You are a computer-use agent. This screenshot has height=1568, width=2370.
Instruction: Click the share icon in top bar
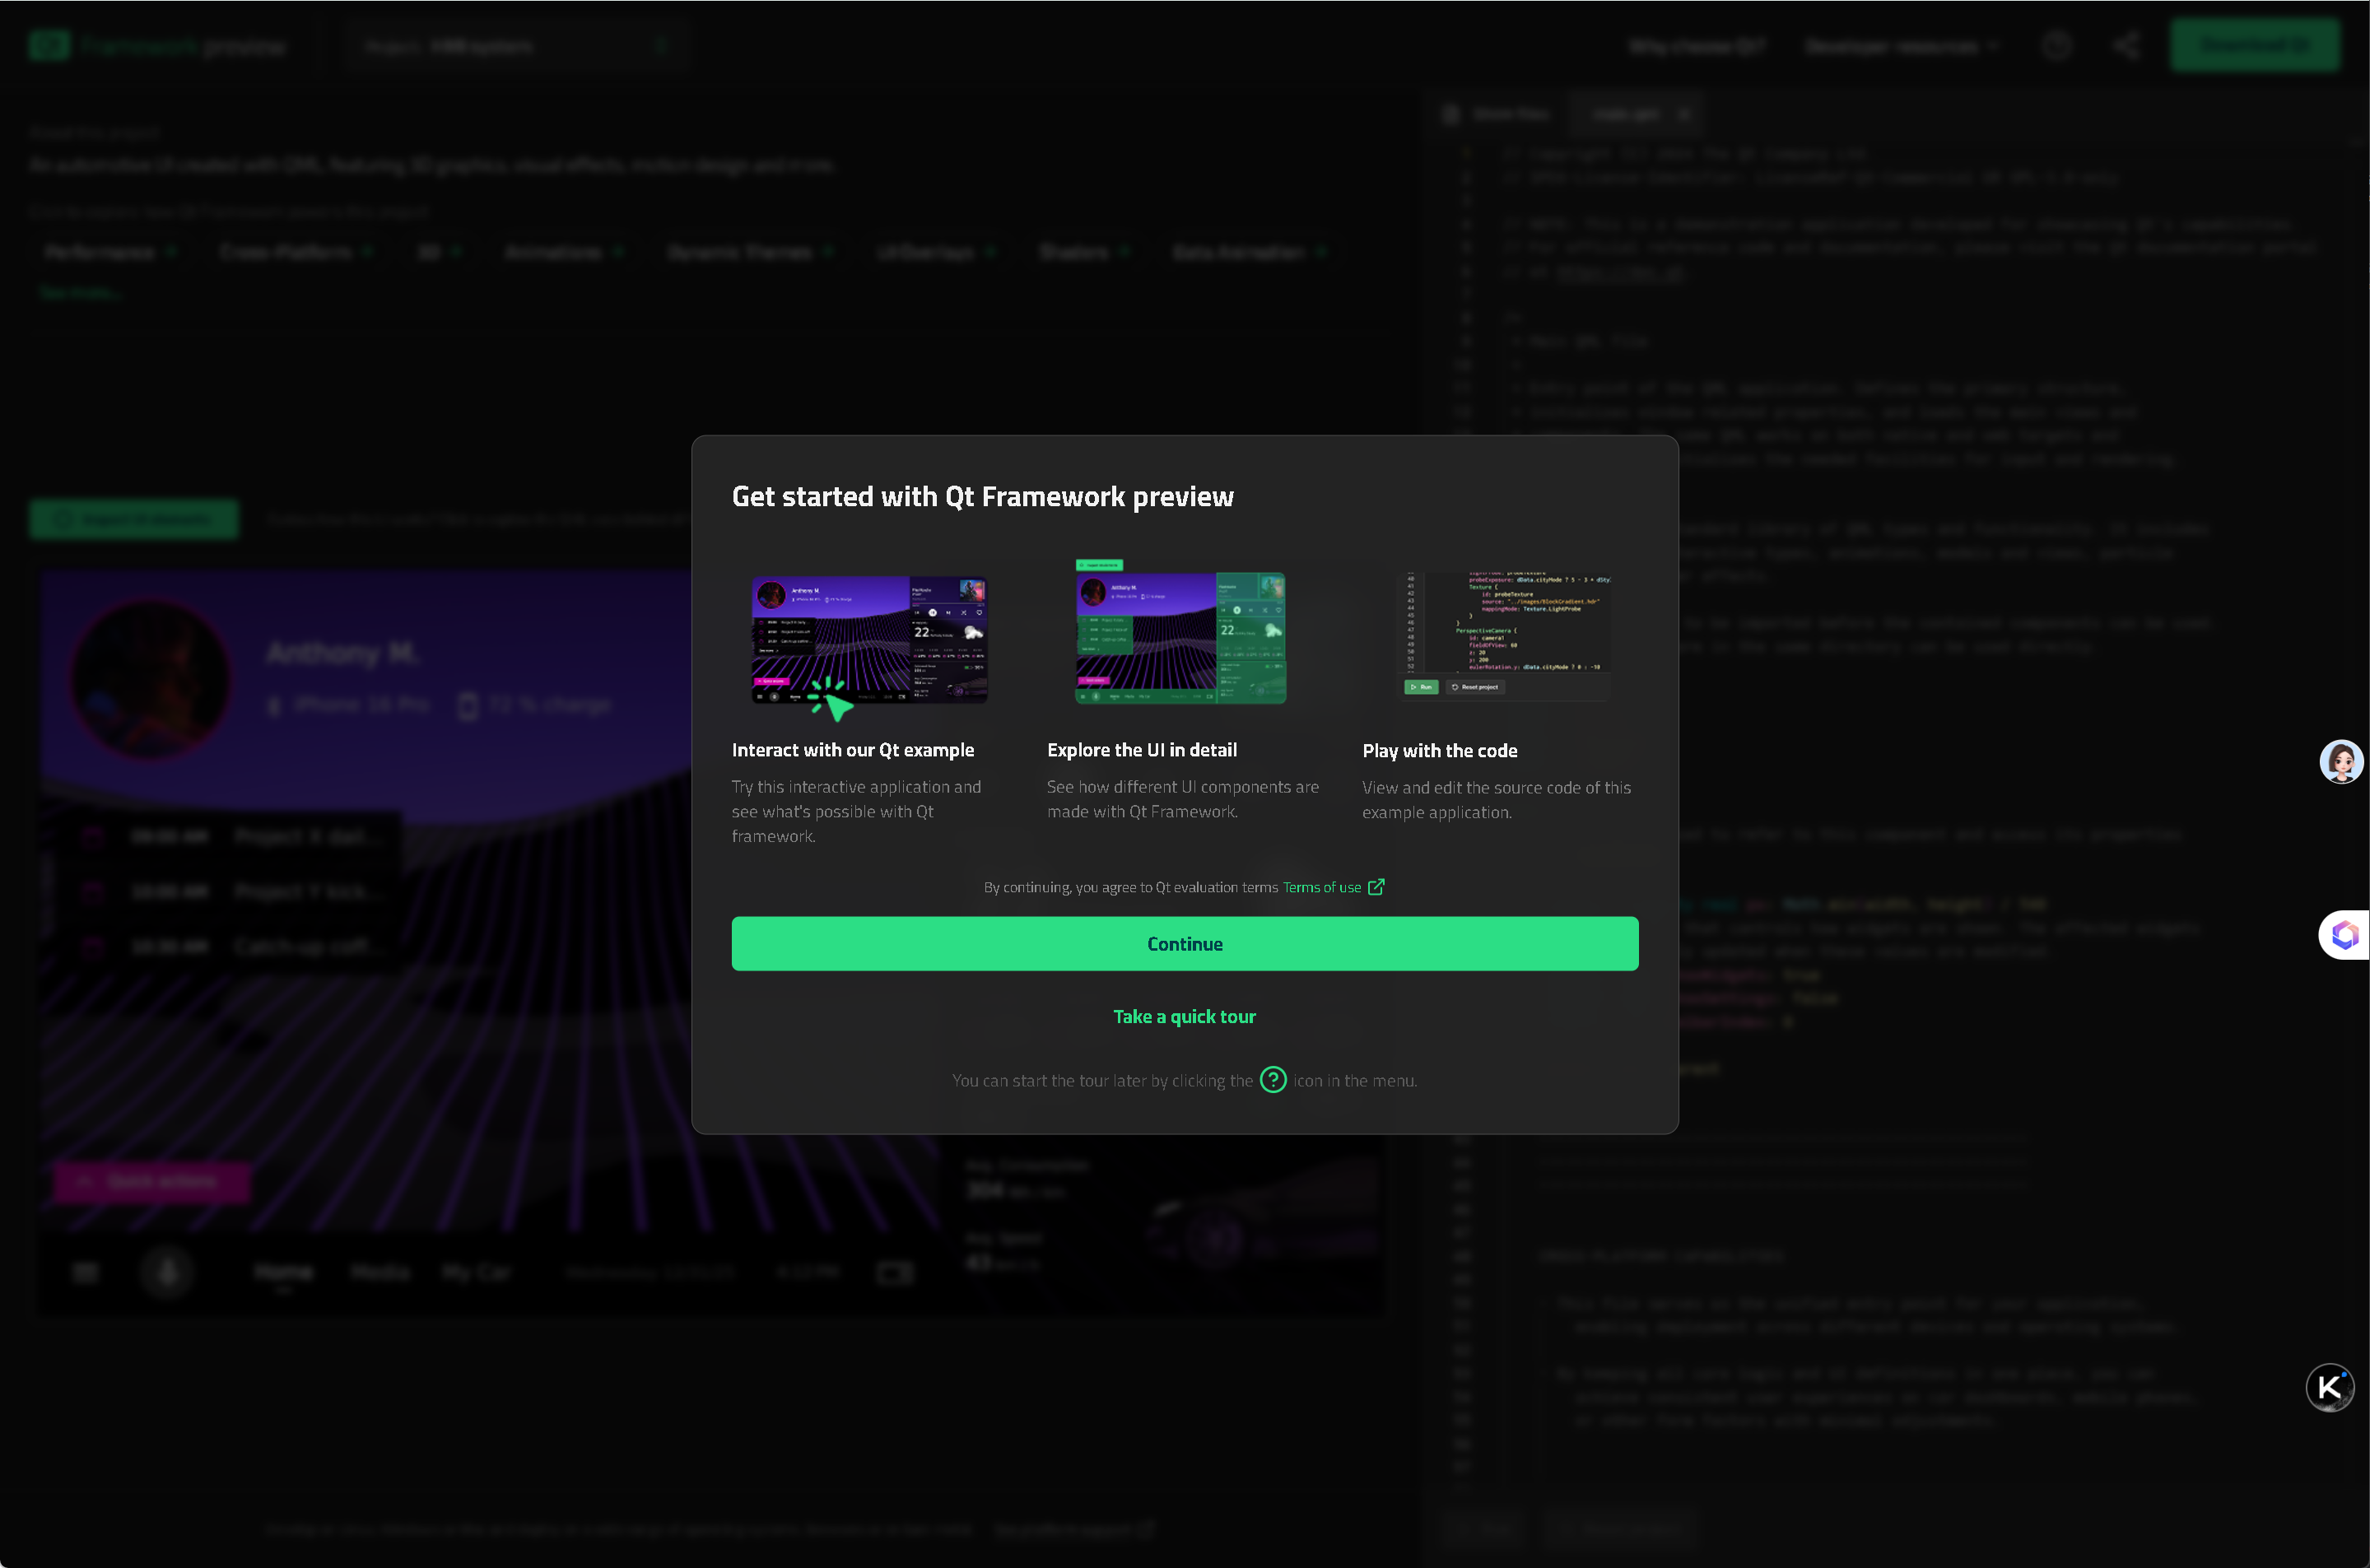pos(2126,46)
